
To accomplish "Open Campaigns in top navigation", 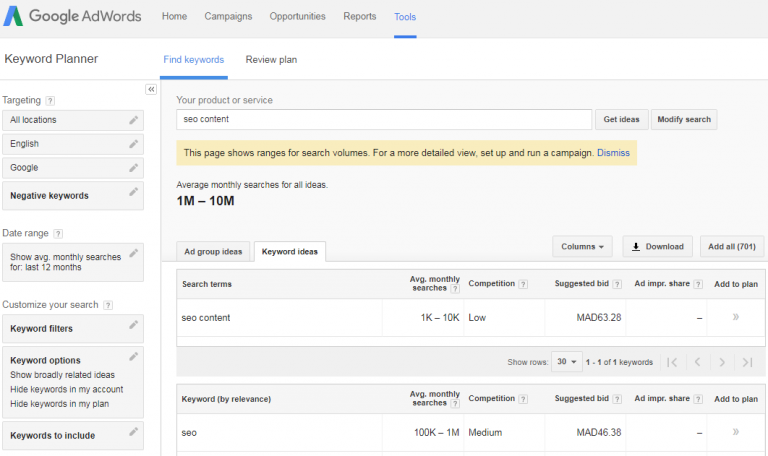I will 228,17.
